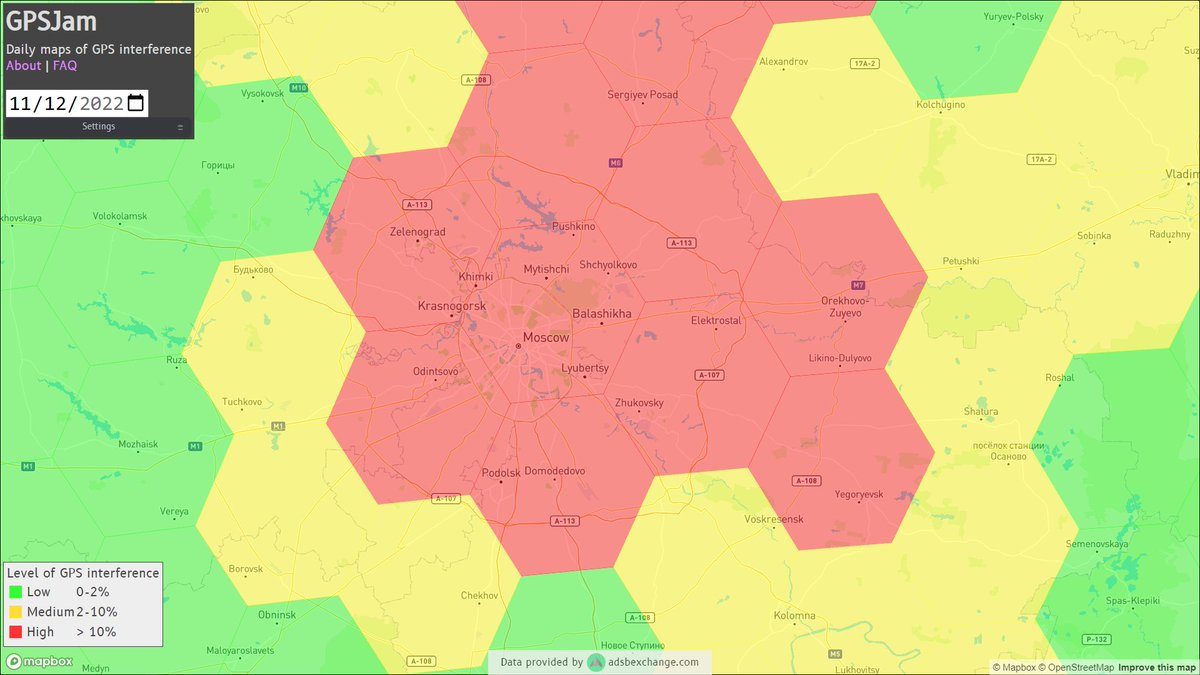Click the Obninsk label
The height and width of the screenshot is (675, 1200).
(x=277, y=614)
